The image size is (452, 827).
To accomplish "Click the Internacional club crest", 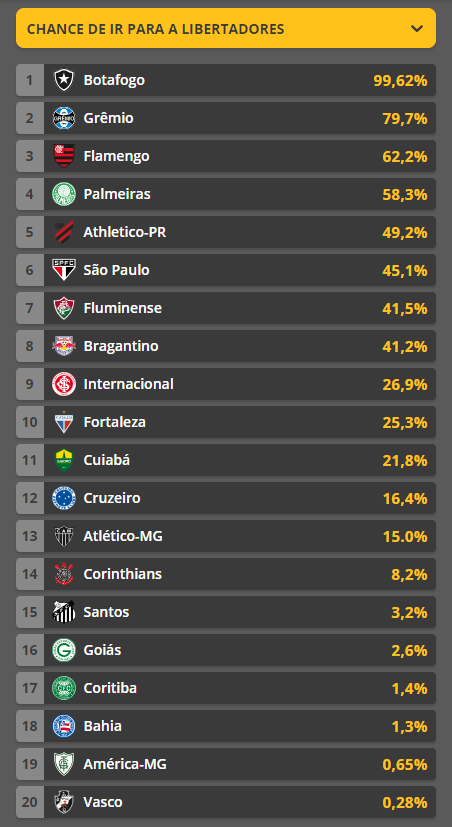I will pos(64,384).
